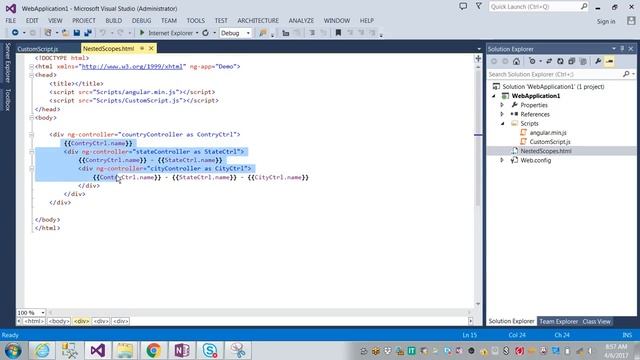This screenshot has height=360, width=640.
Task: Click the body breadcrumb tag button
Action: (59, 321)
